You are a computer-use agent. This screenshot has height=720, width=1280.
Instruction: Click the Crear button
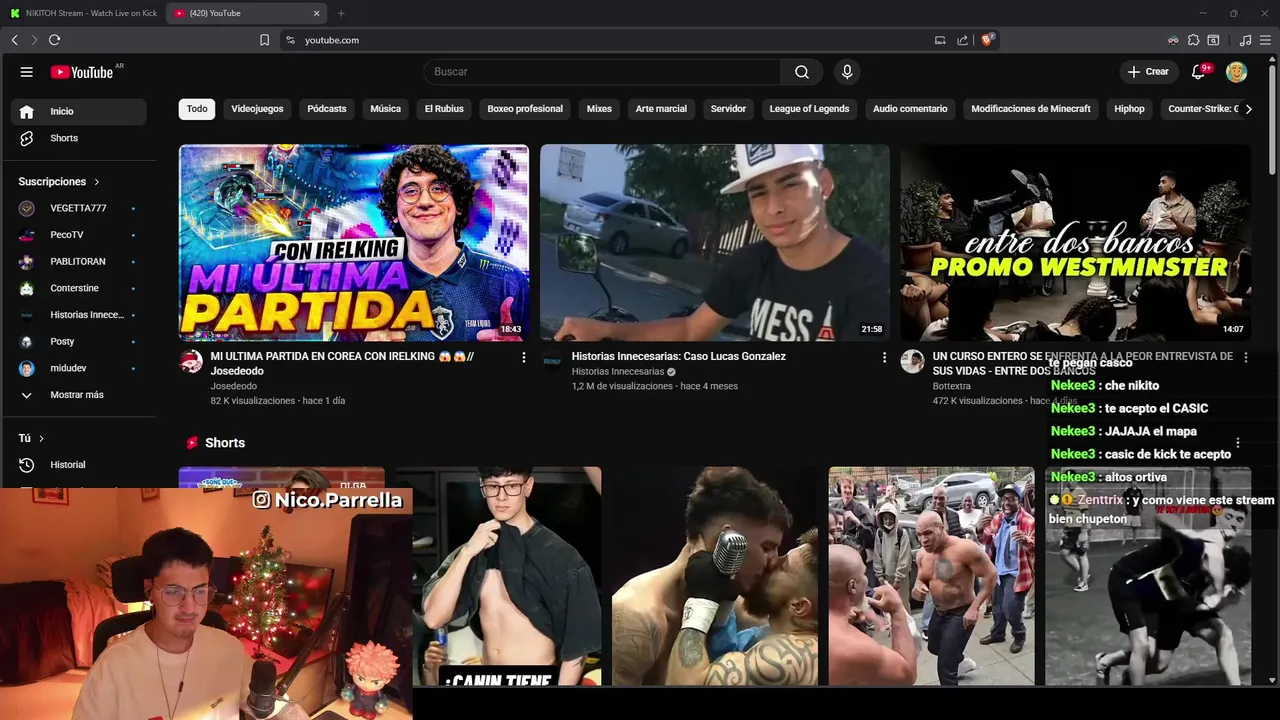[1148, 72]
